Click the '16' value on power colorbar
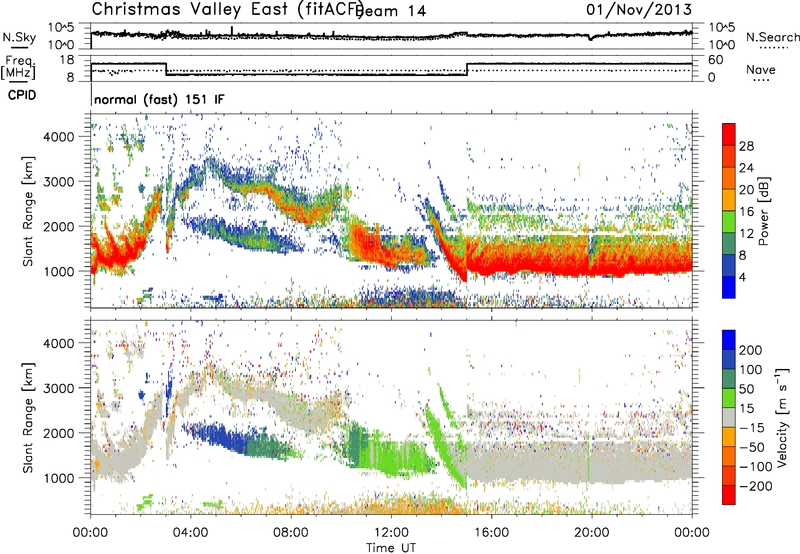Screen dimensions: 800x554 click(746, 212)
